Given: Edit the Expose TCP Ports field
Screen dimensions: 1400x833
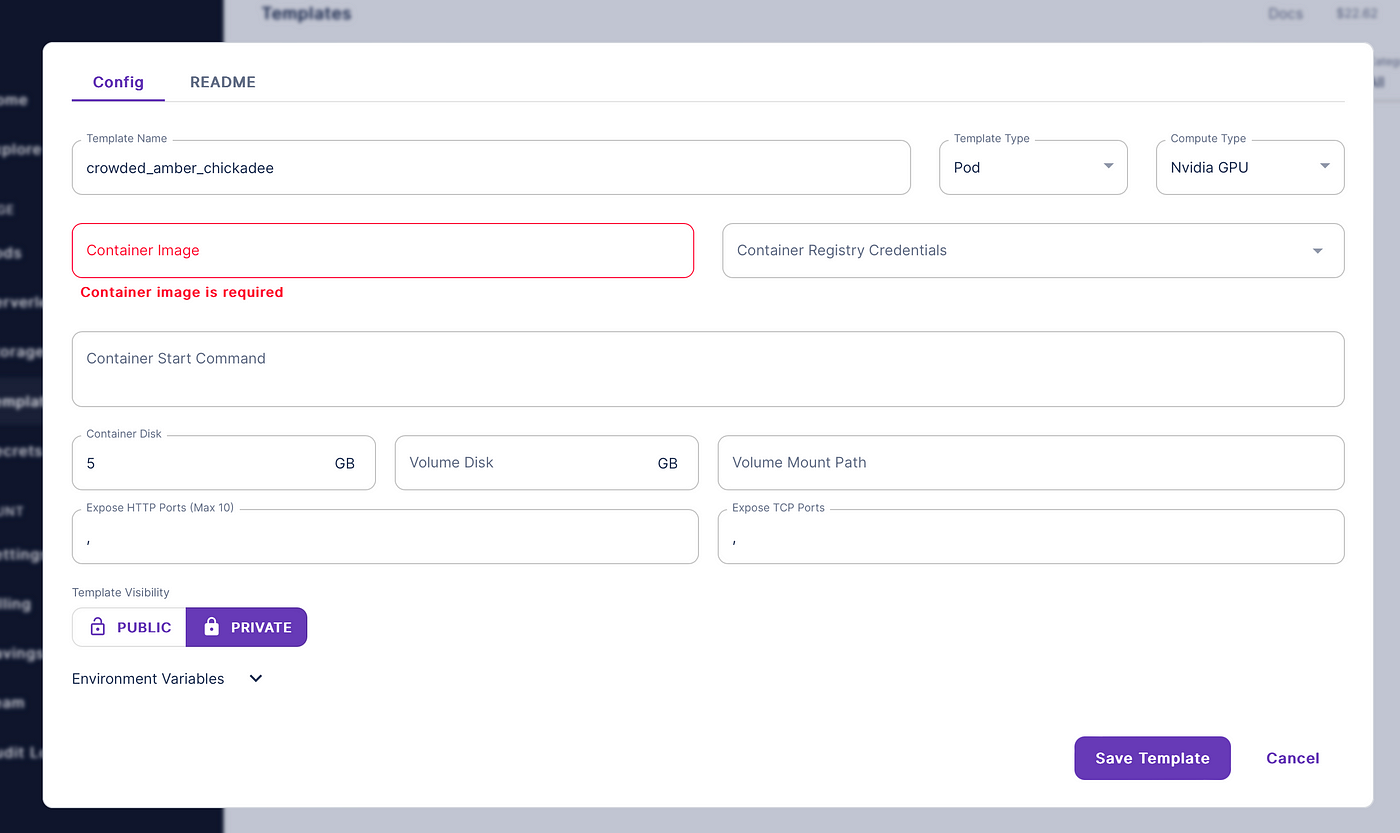Looking at the screenshot, I should tap(1031, 537).
